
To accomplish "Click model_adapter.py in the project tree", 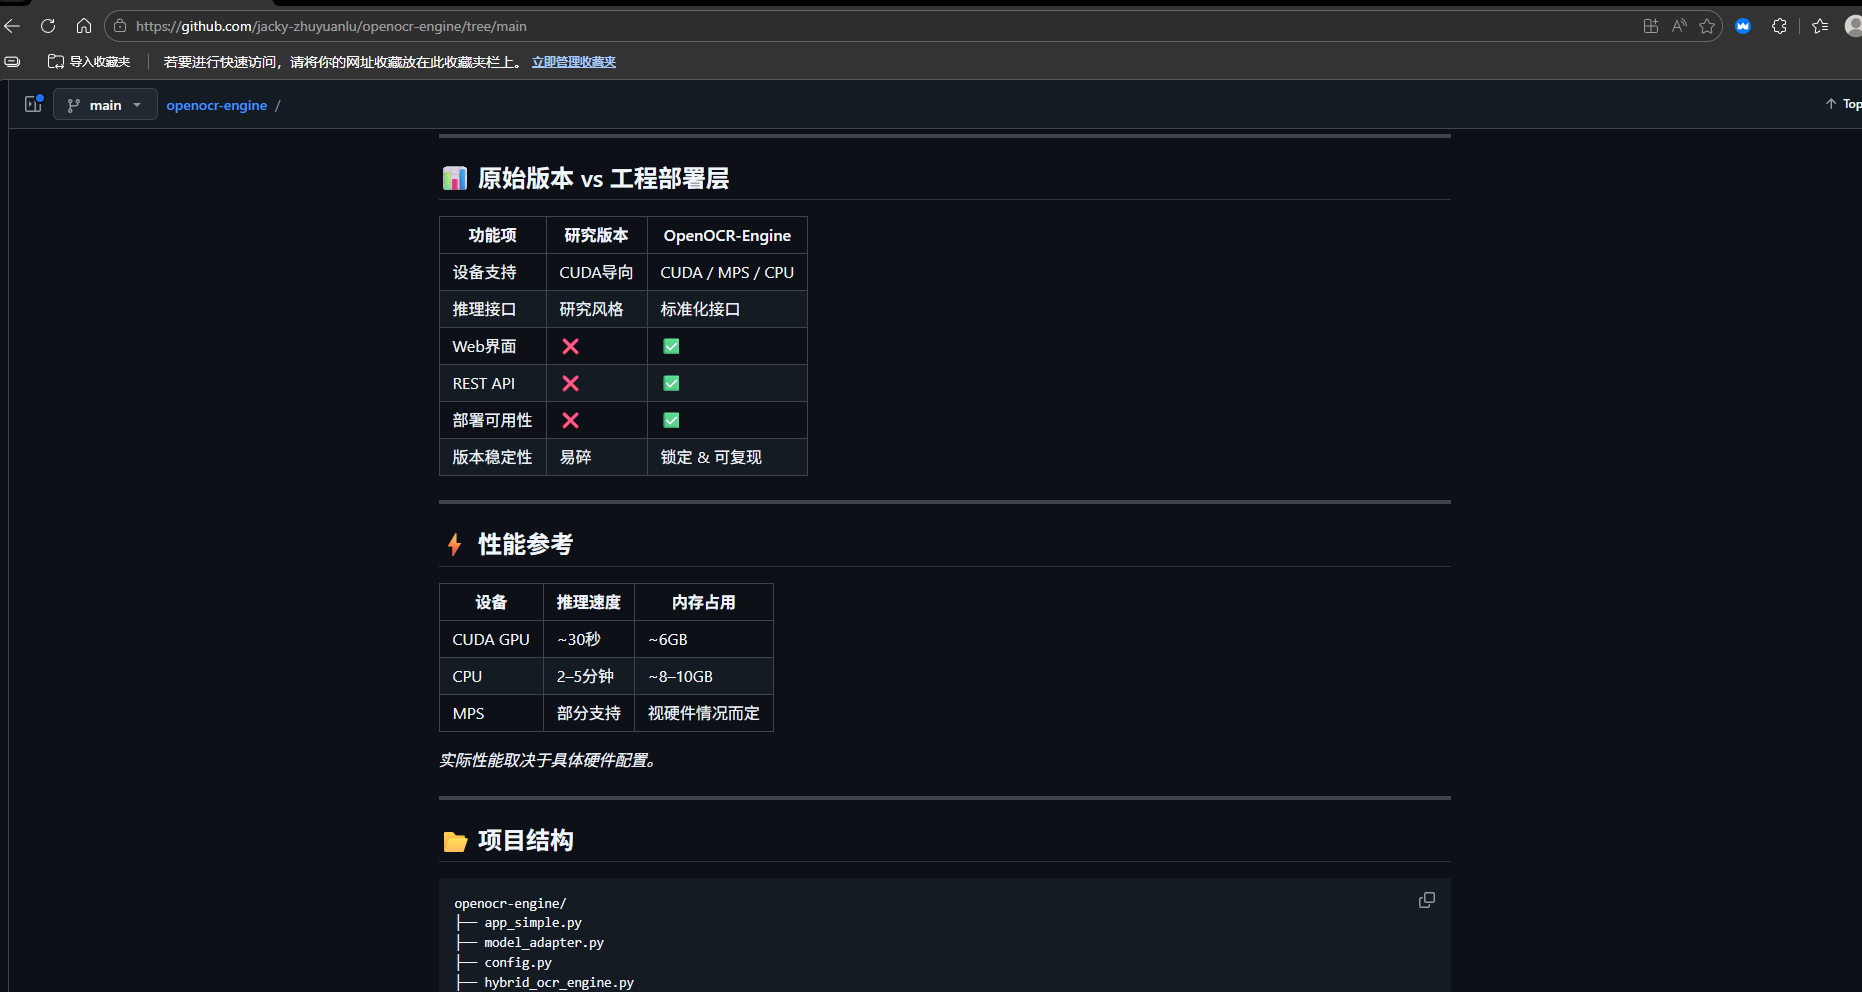I will coord(544,943).
